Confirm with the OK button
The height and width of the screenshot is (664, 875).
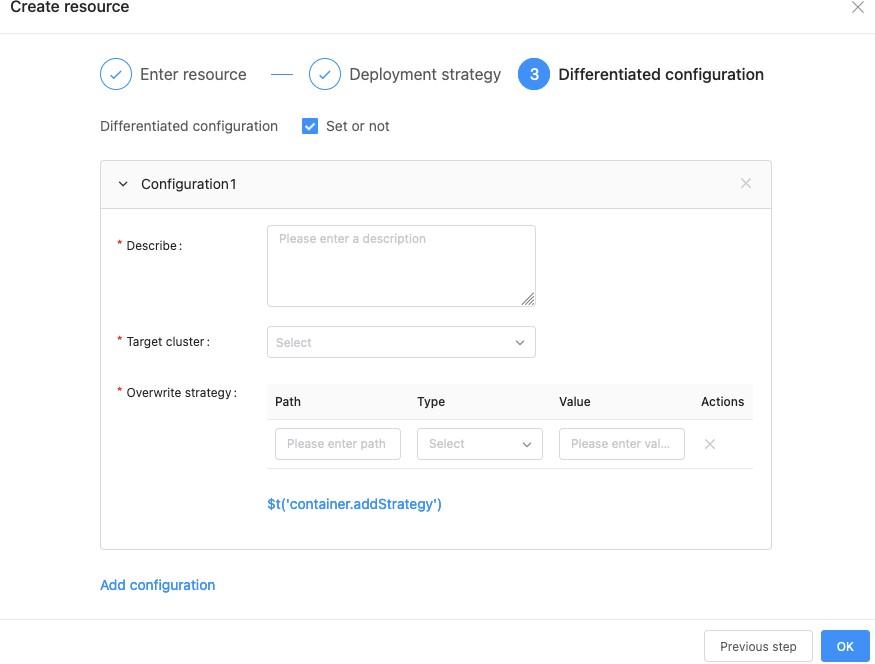tap(845, 646)
